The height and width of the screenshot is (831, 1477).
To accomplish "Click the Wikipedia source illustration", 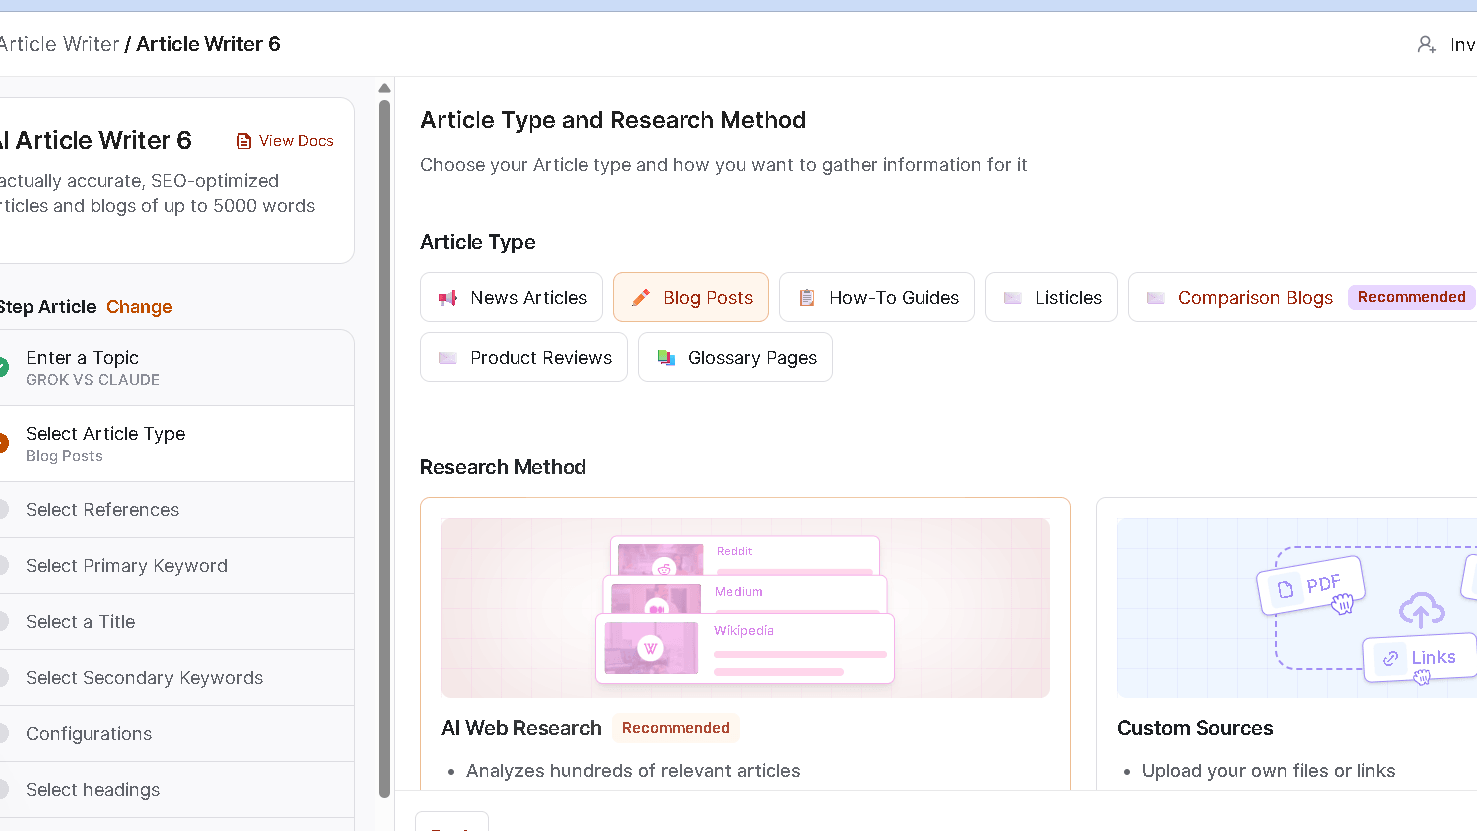I will (745, 648).
